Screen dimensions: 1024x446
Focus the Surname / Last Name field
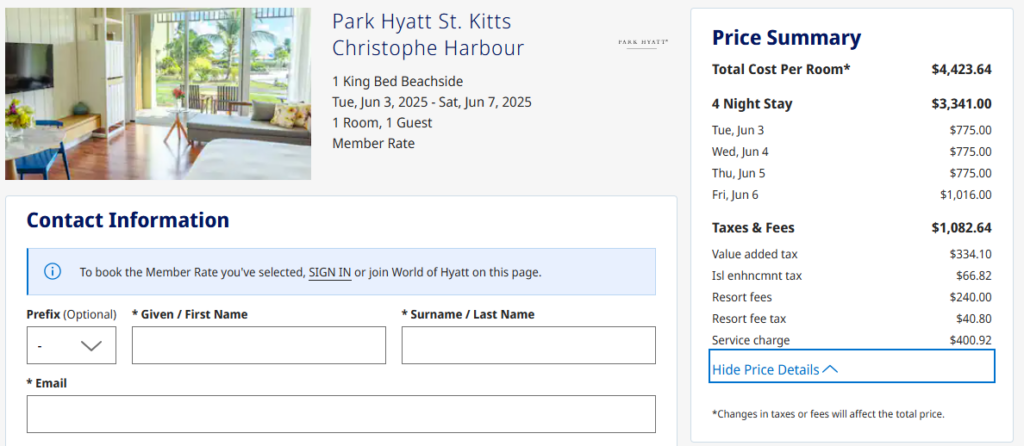click(x=528, y=345)
